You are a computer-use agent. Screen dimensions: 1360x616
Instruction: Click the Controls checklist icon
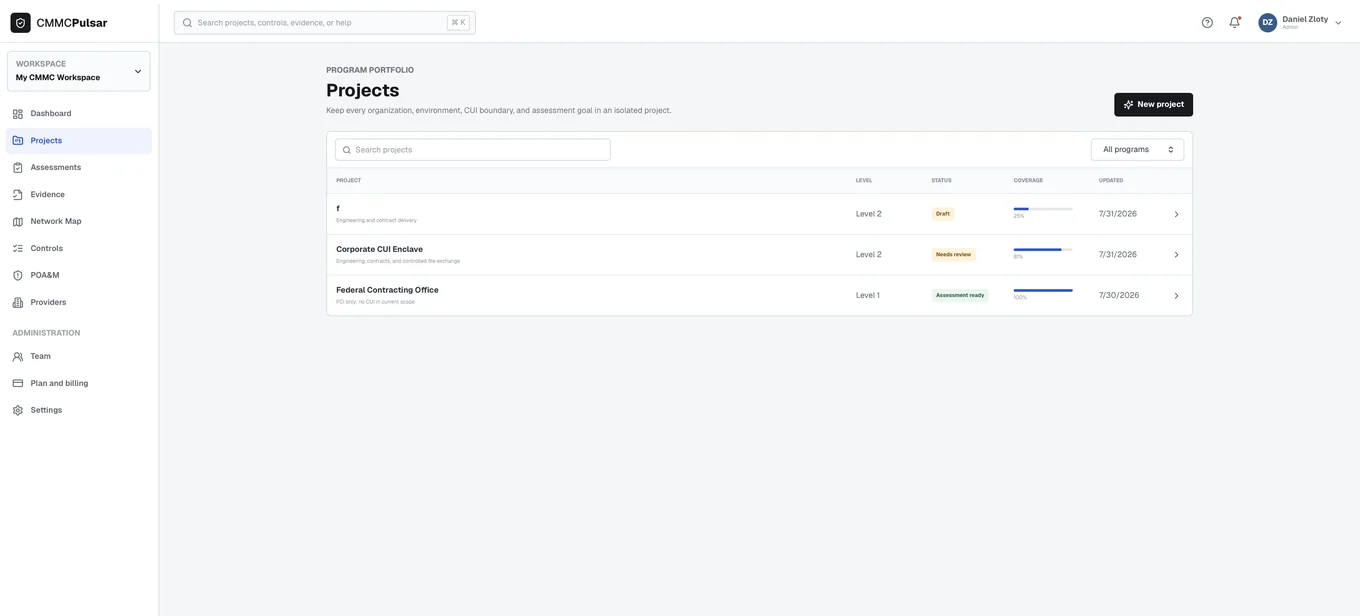pos(18,249)
